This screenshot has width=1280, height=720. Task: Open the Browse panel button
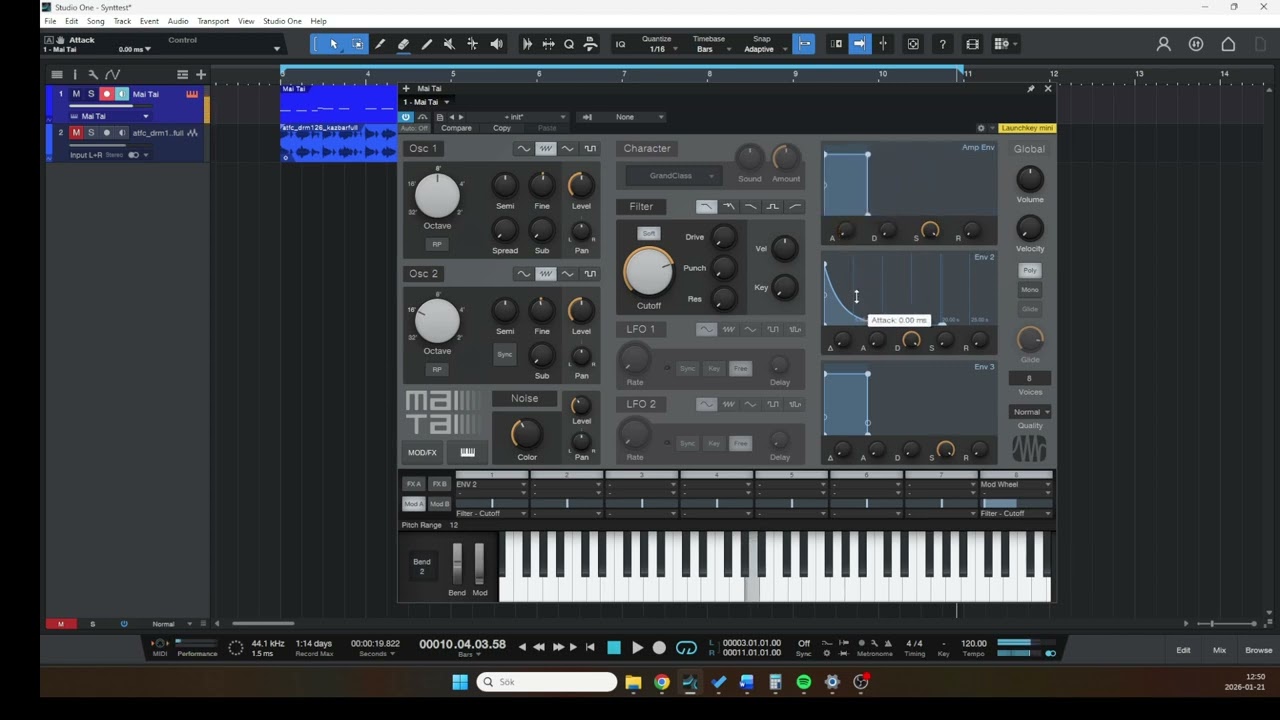[1258, 650]
